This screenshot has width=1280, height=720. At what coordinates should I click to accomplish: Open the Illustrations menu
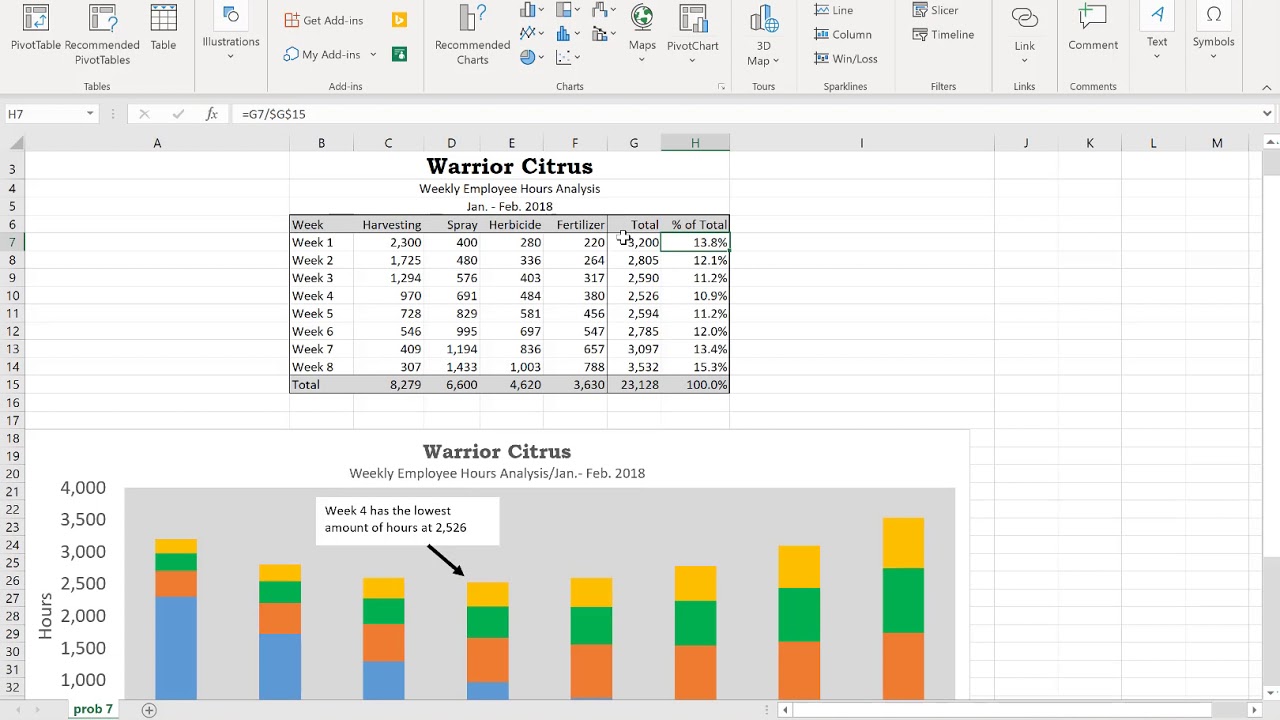(x=231, y=32)
